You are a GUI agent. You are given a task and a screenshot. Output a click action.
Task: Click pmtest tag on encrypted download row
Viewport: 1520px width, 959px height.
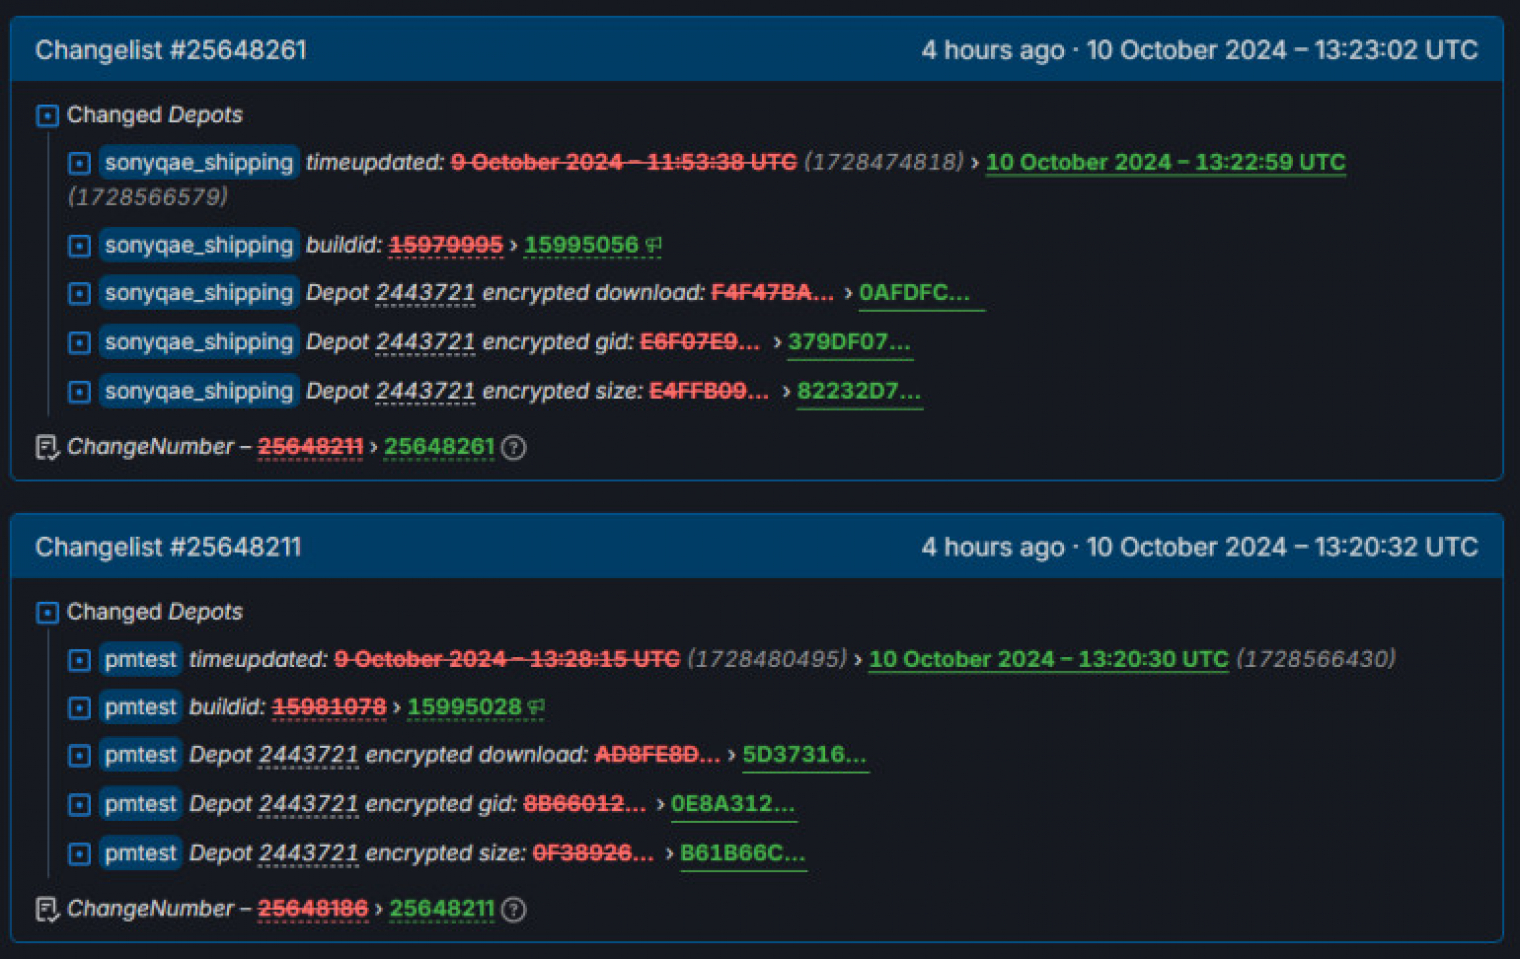click(140, 755)
